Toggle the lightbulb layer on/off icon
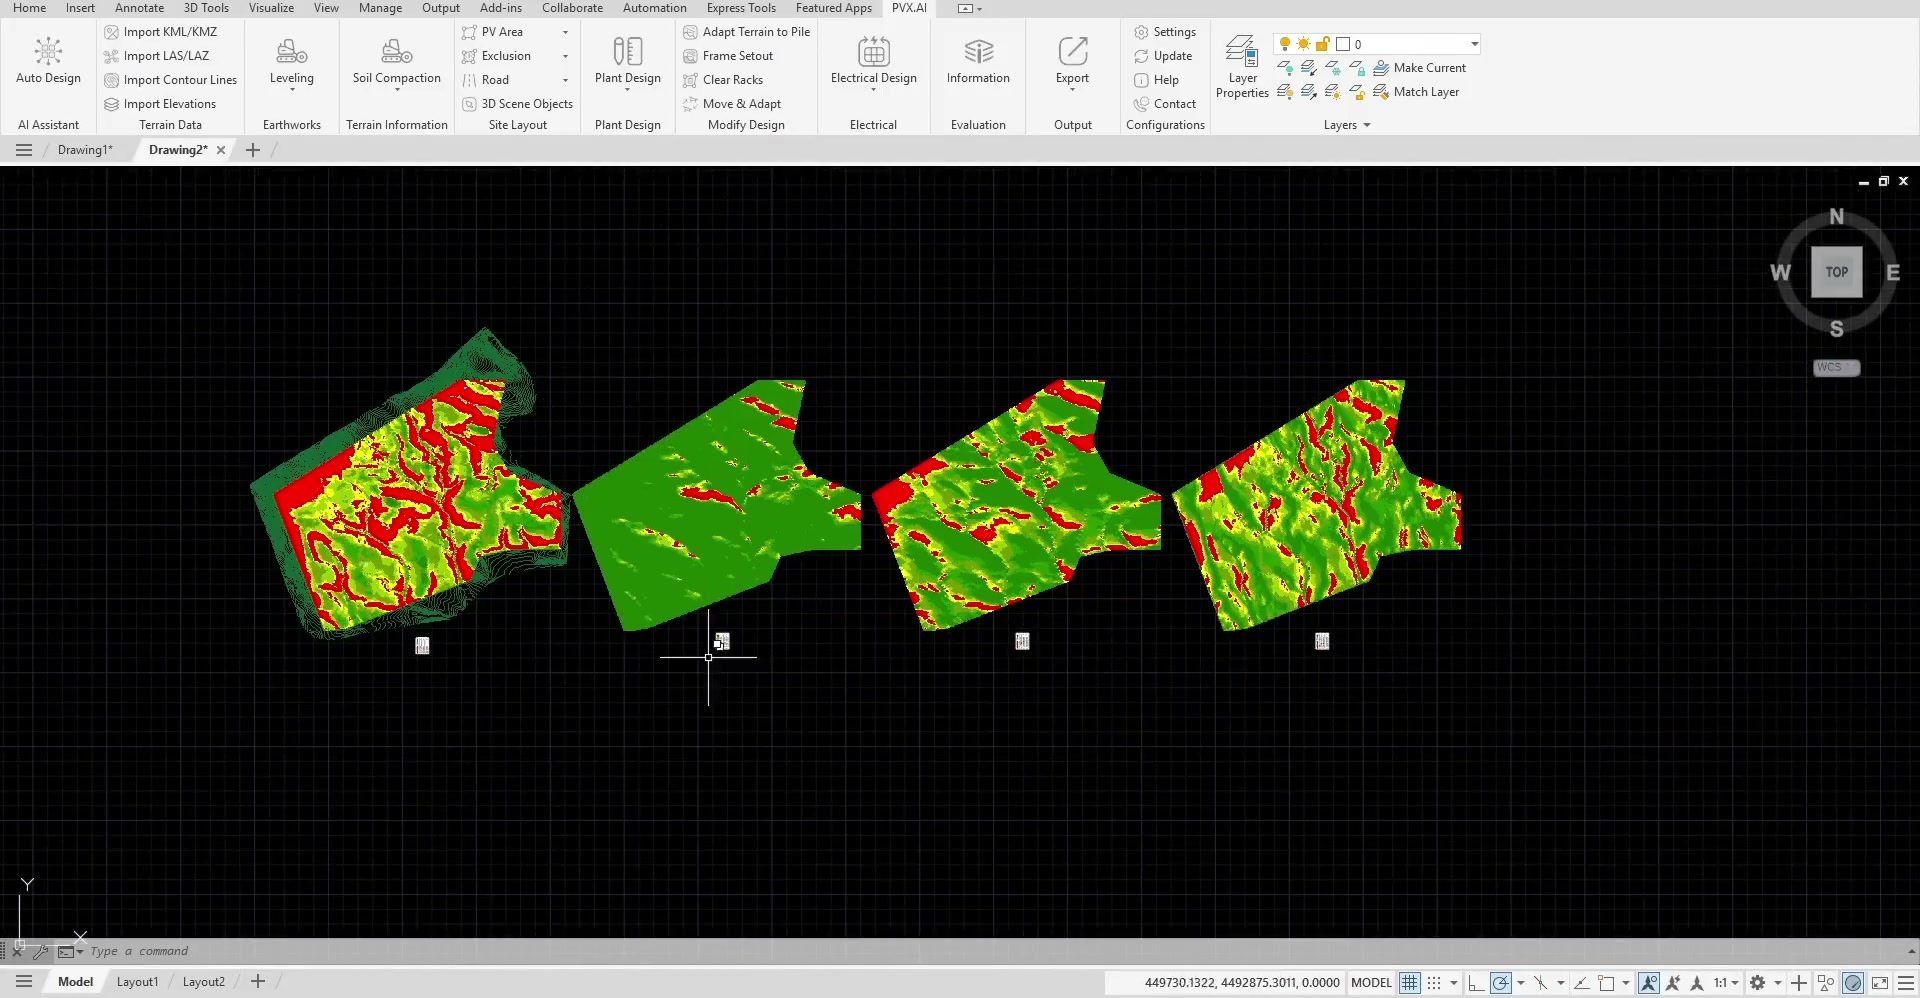Screen dimensions: 1920x998 pyautogui.click(x=1285, y=44)
